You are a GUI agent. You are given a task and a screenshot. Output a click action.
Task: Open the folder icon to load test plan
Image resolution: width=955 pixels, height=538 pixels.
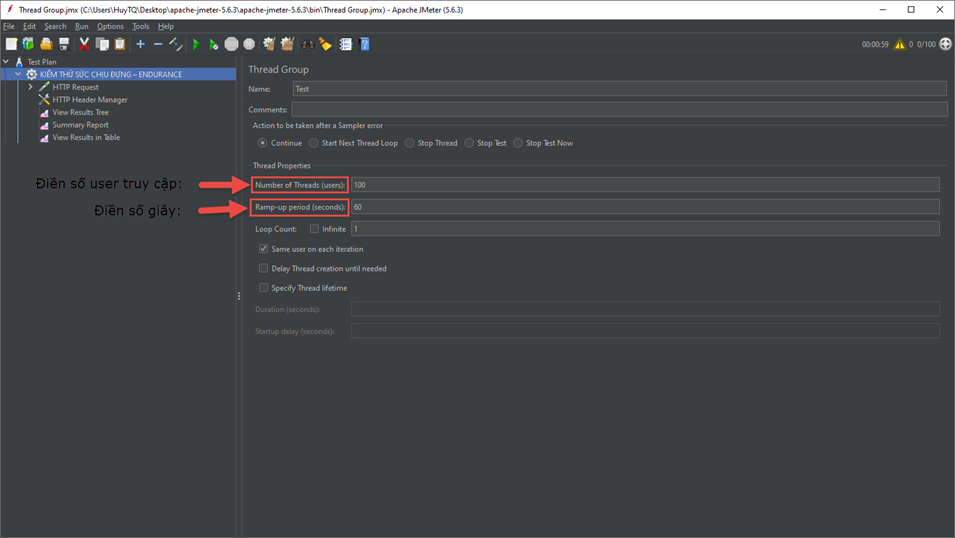point(46,44)
